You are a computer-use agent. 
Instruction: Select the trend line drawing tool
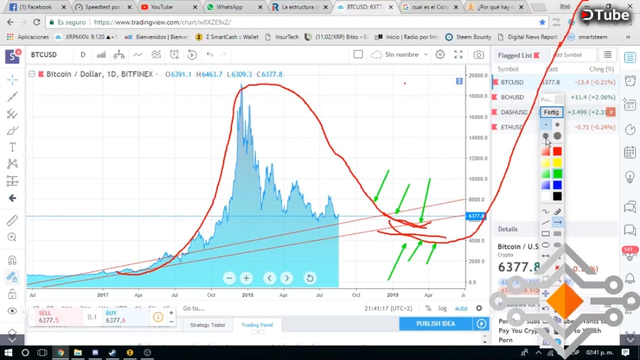click(x=12, y=97)
